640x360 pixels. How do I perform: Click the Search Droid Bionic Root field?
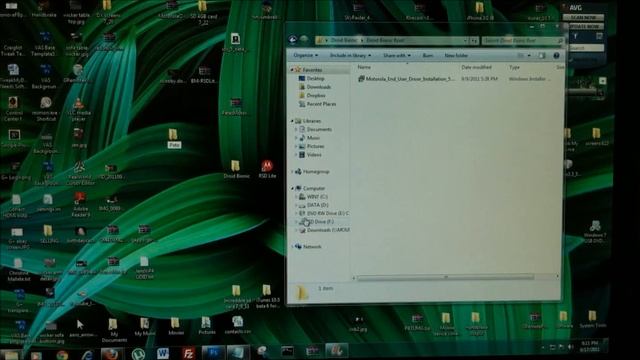pyautogui.click(x=522, y=40)
